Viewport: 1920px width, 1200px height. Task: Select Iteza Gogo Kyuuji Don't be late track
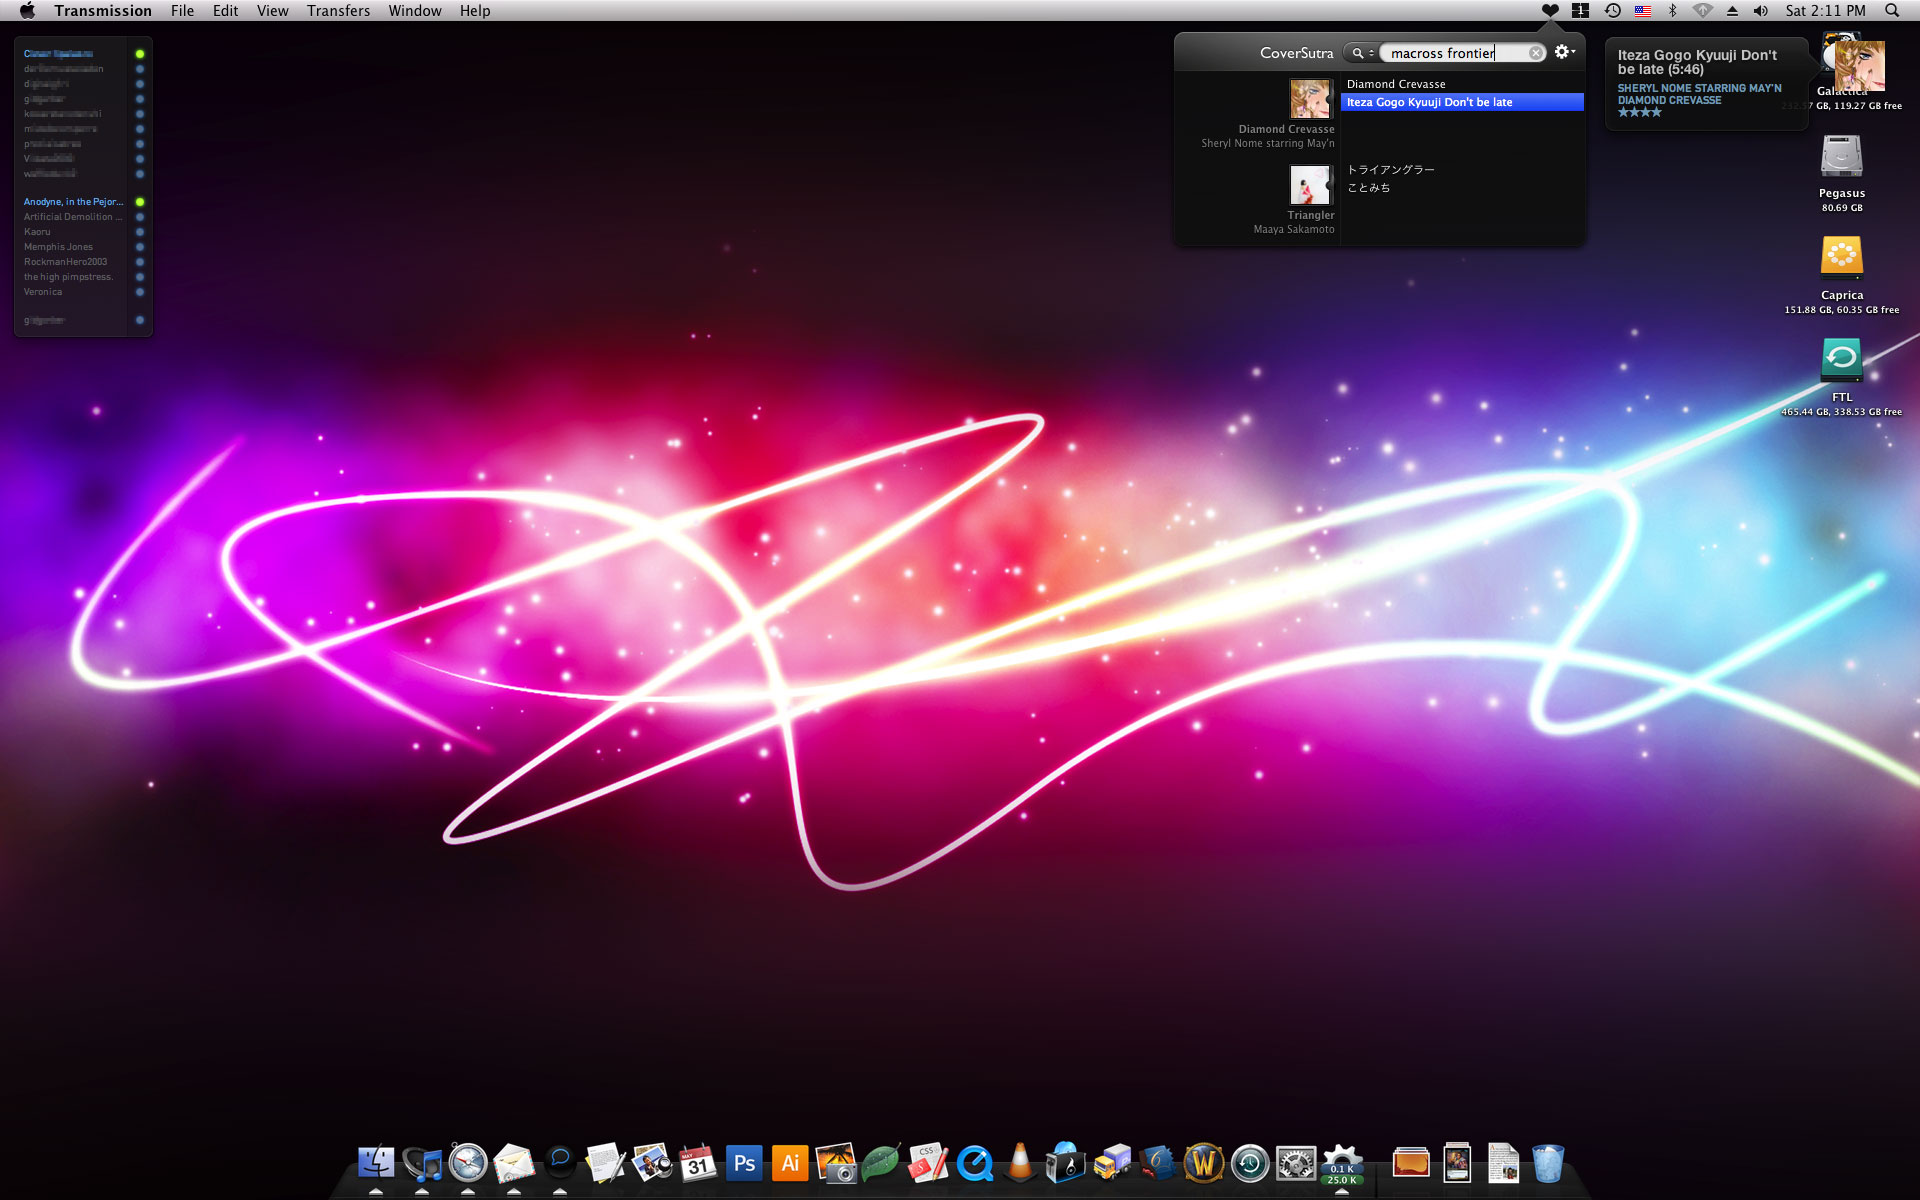tap(1461, 102)
